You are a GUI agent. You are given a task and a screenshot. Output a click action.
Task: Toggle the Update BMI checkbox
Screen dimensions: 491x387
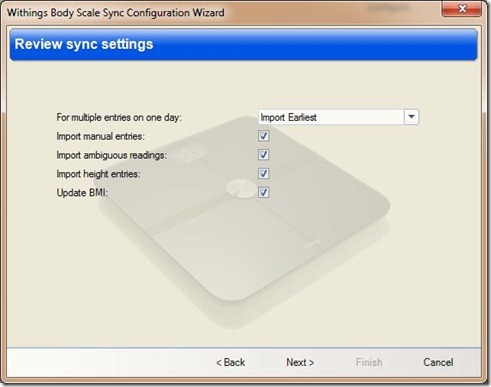tap(263, 192)
